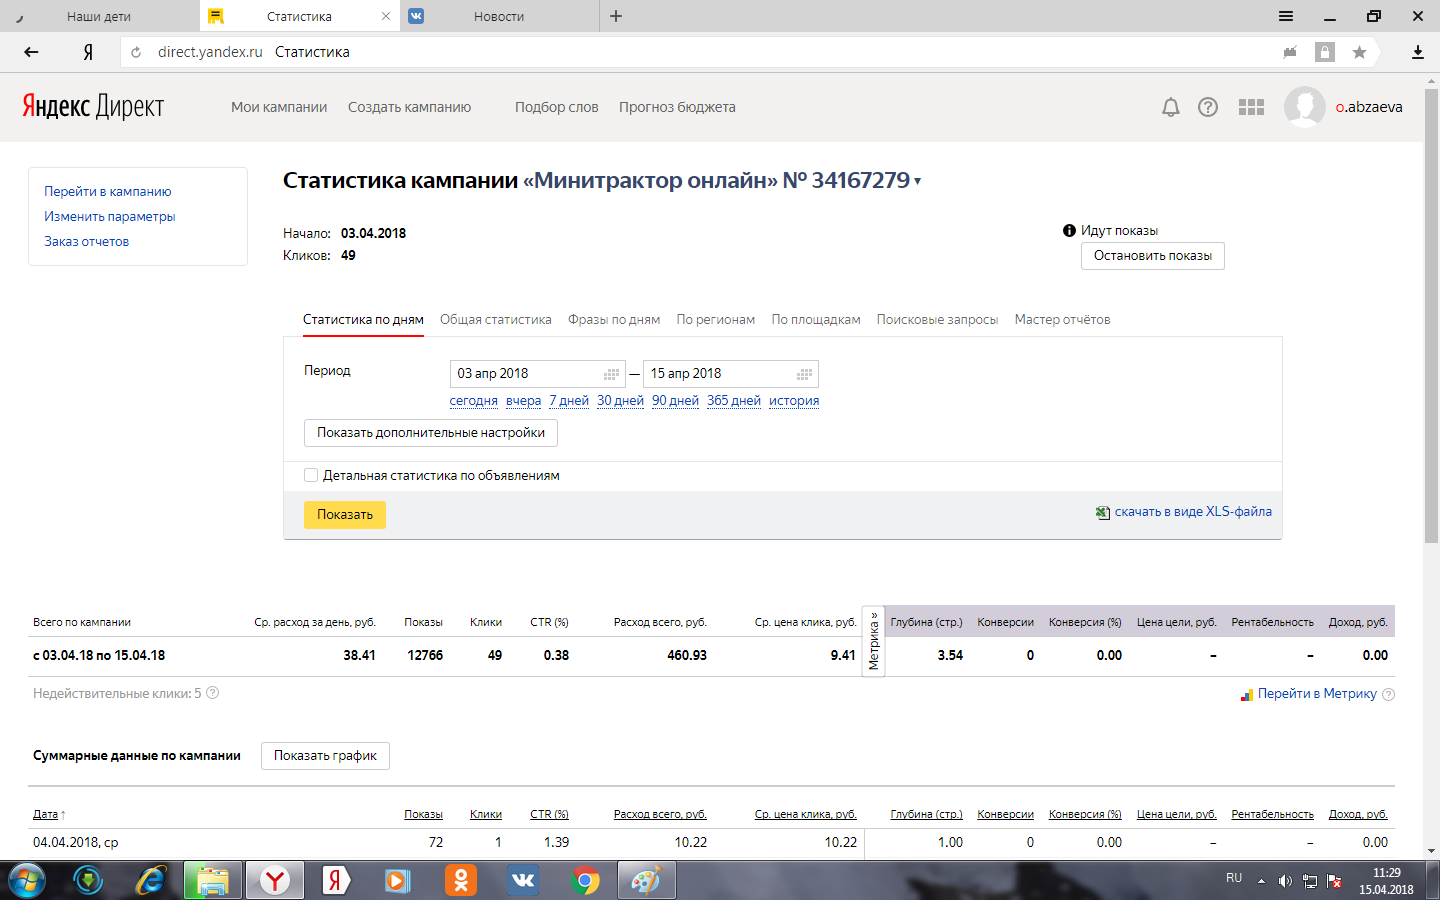Open the Поисковые запросы tab

[x=938, y=320]
